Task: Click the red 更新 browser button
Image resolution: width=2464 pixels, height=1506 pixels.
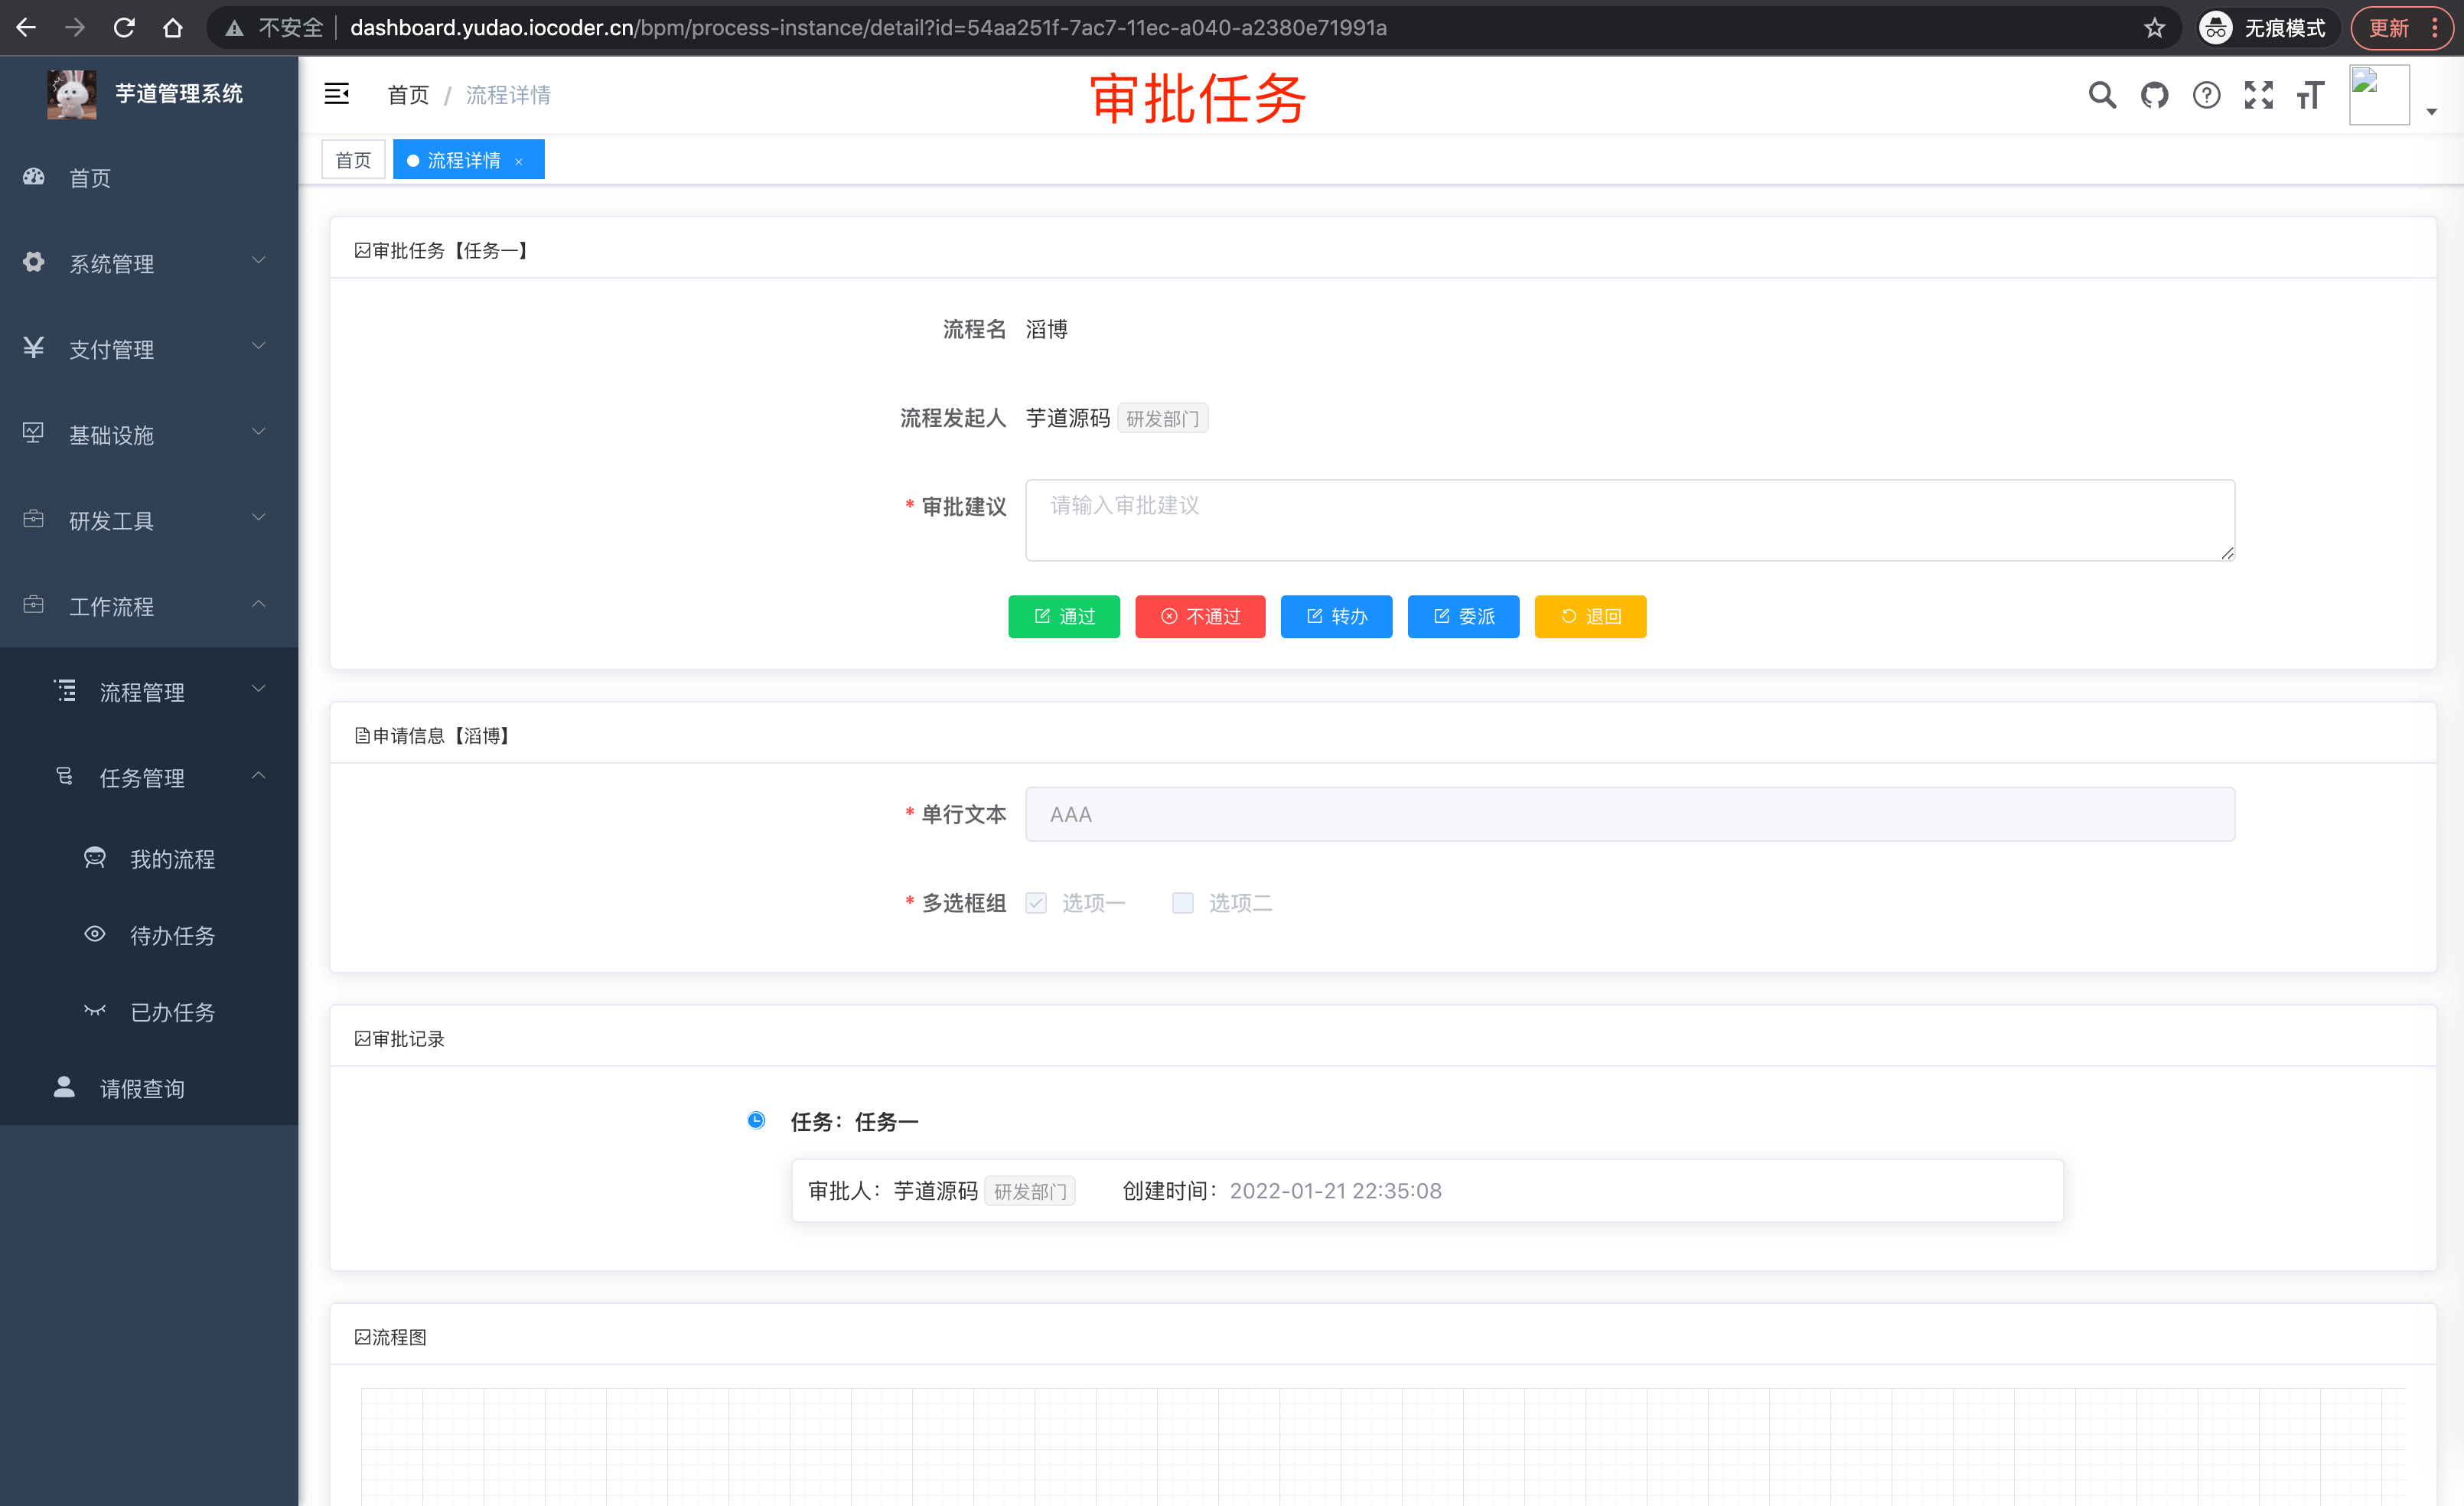Action: click(x=2395, y=27)
